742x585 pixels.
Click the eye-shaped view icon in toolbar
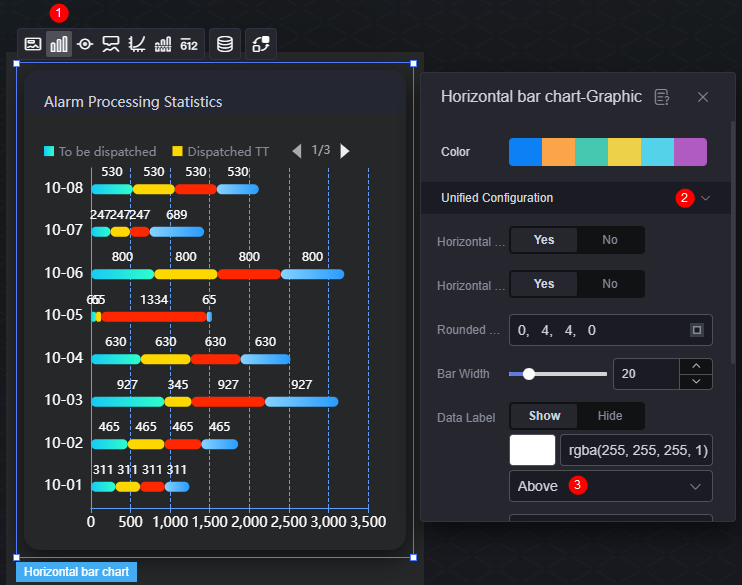[x=85, y=44]
